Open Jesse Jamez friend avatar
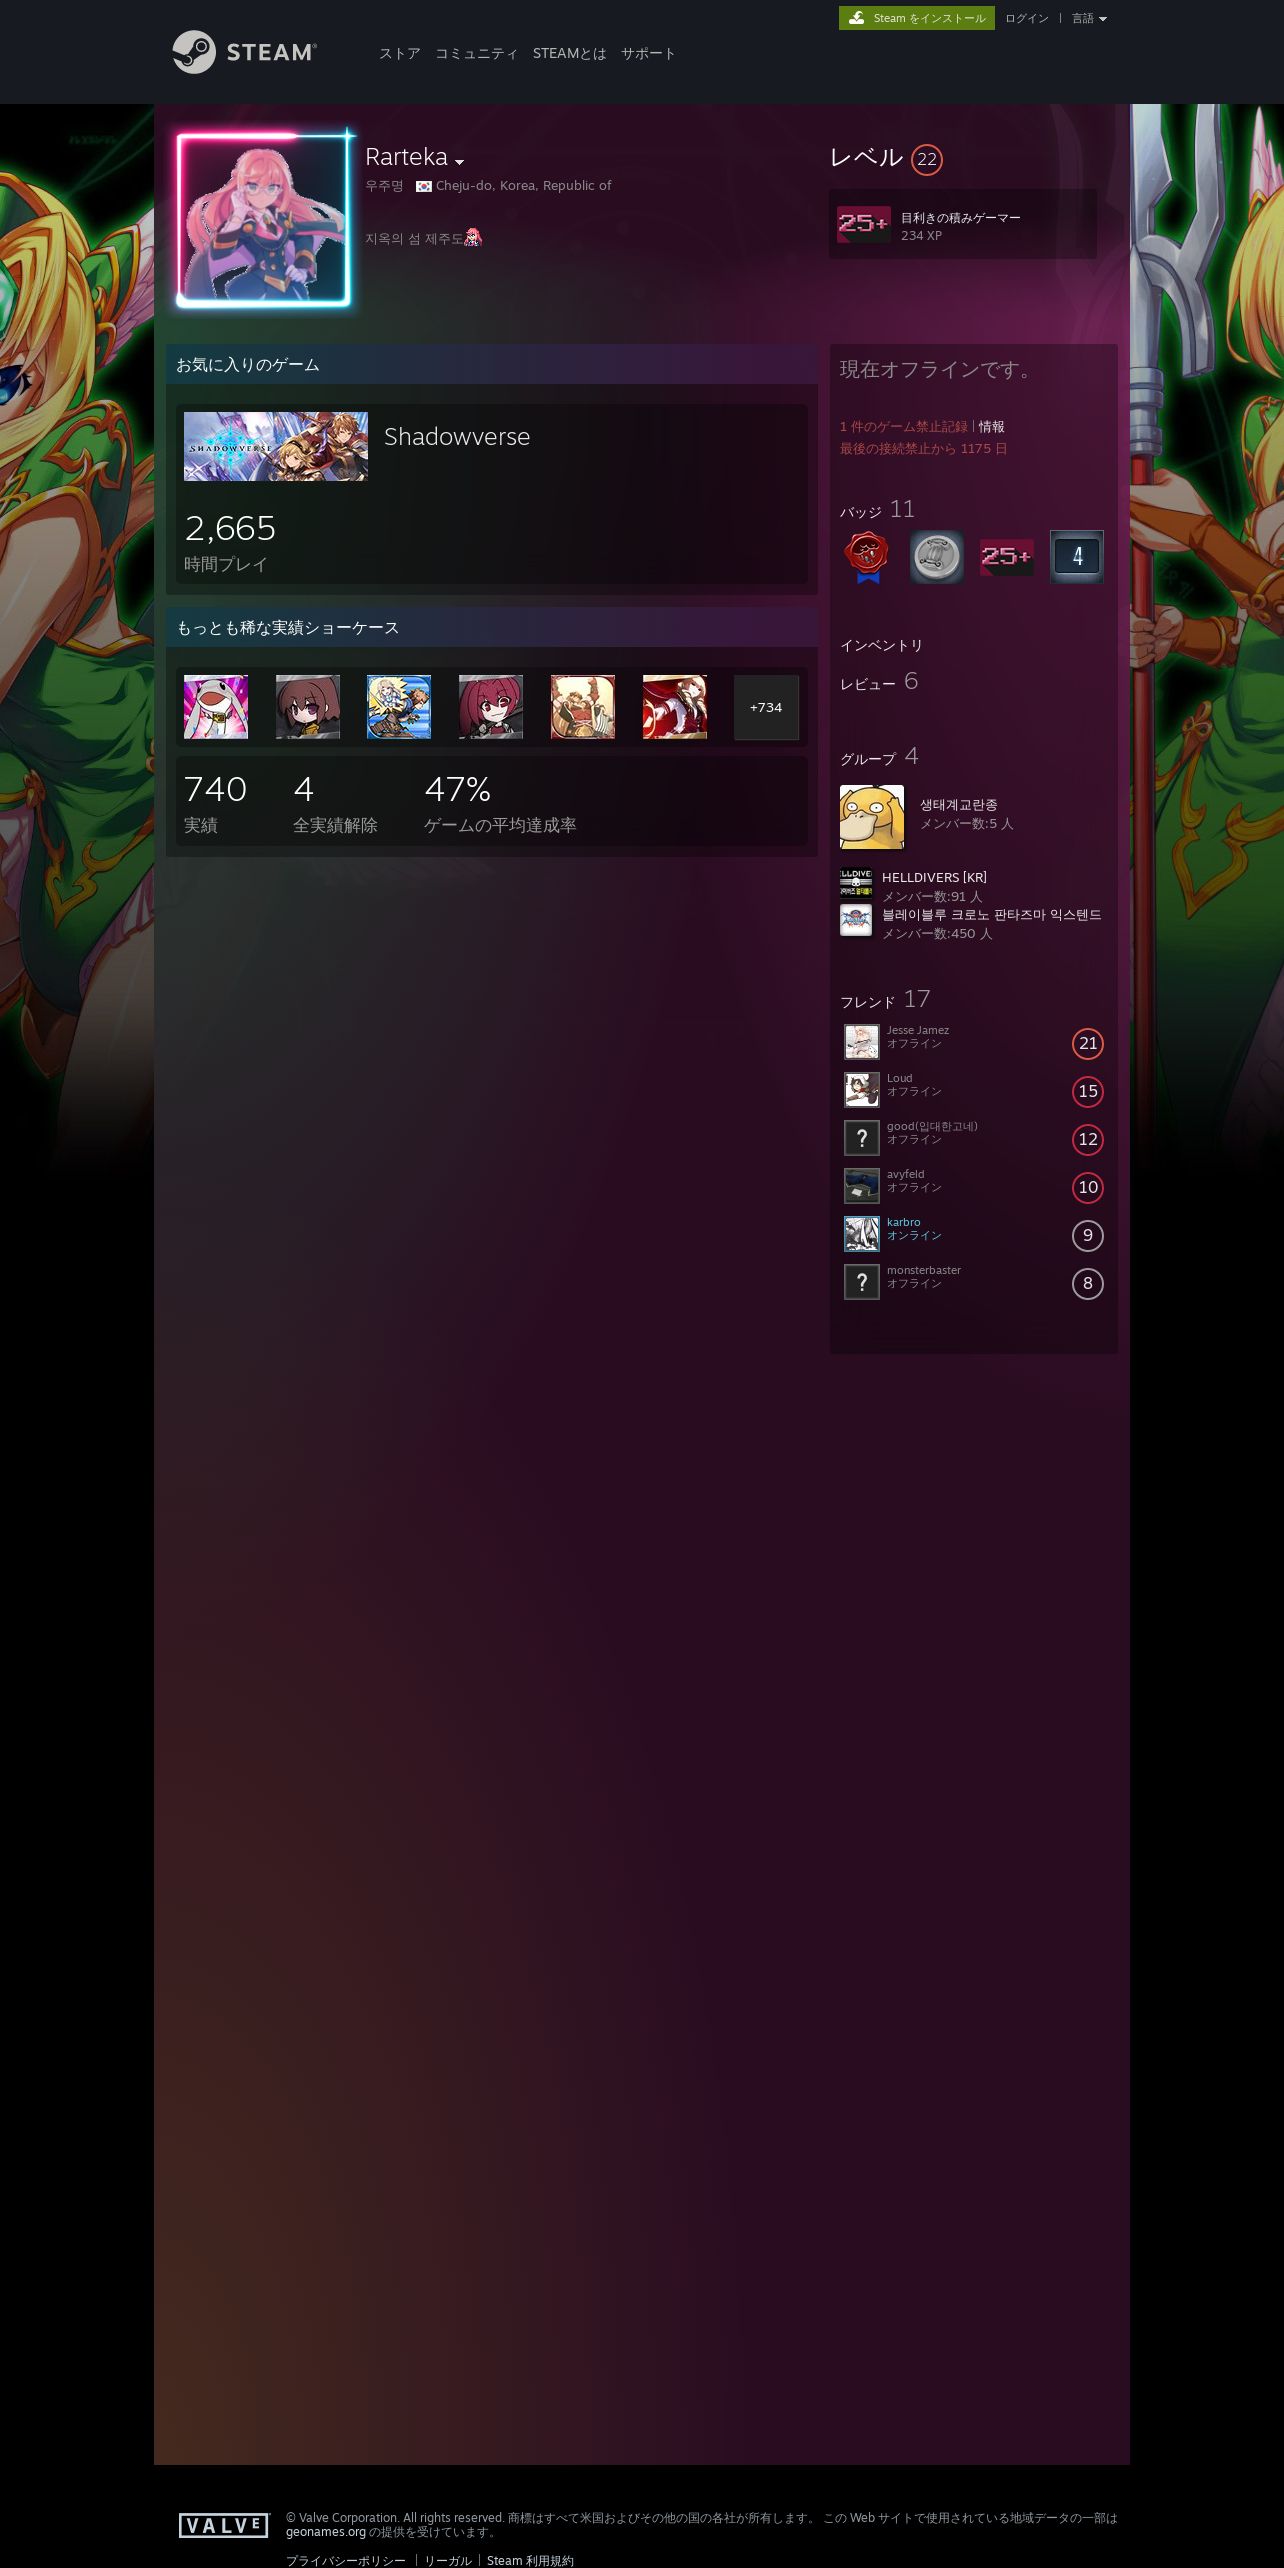Screen dimensions: 1284x2568 862,1042
